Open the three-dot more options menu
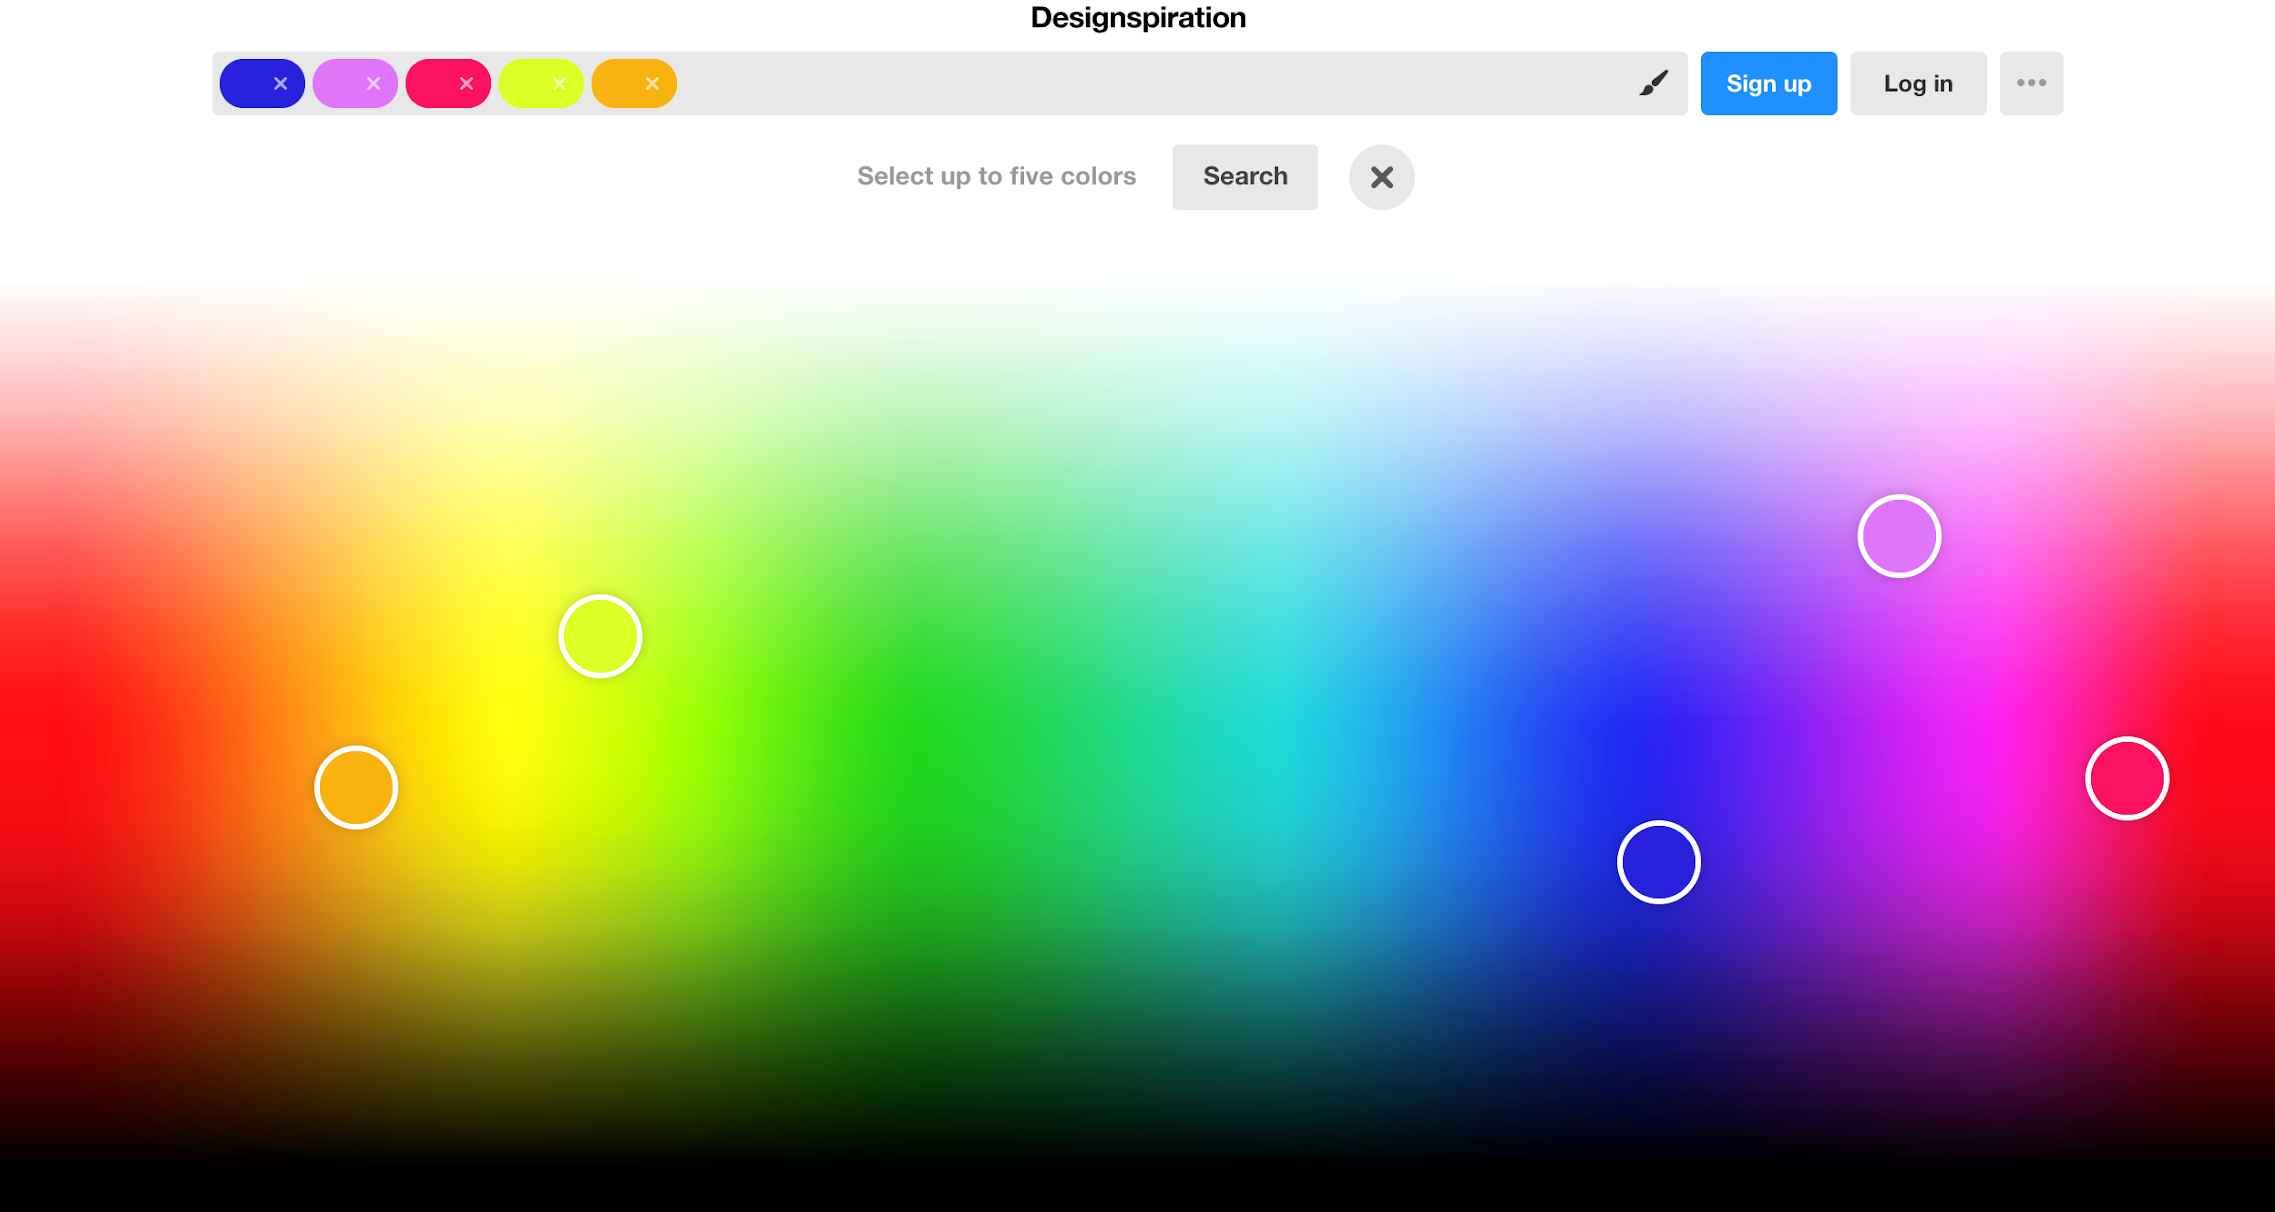2275x1212 pixels. pos(2031,83)
